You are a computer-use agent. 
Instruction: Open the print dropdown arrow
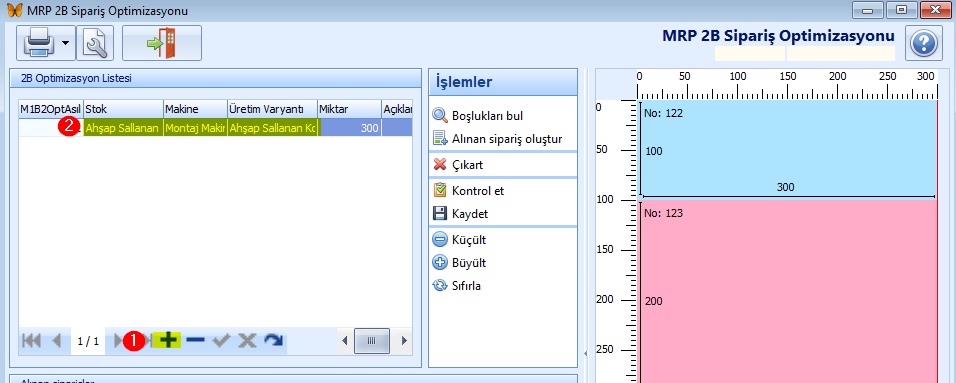pos(66,44)
